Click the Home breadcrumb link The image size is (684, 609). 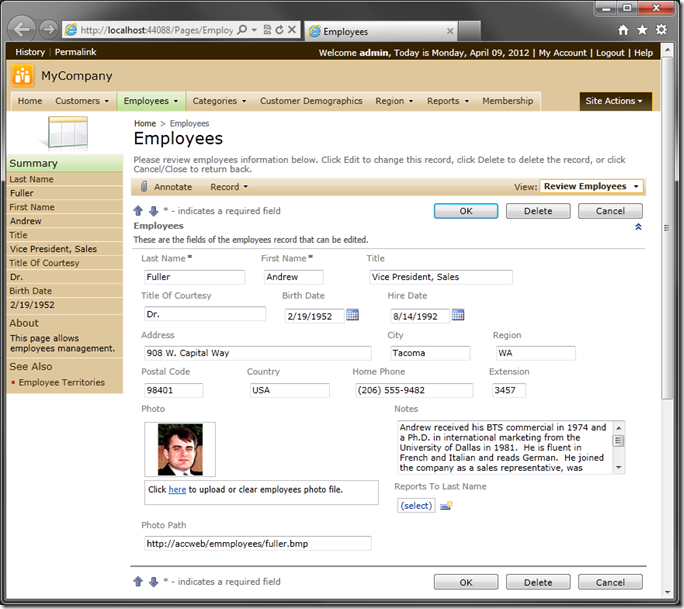(145, 123)
